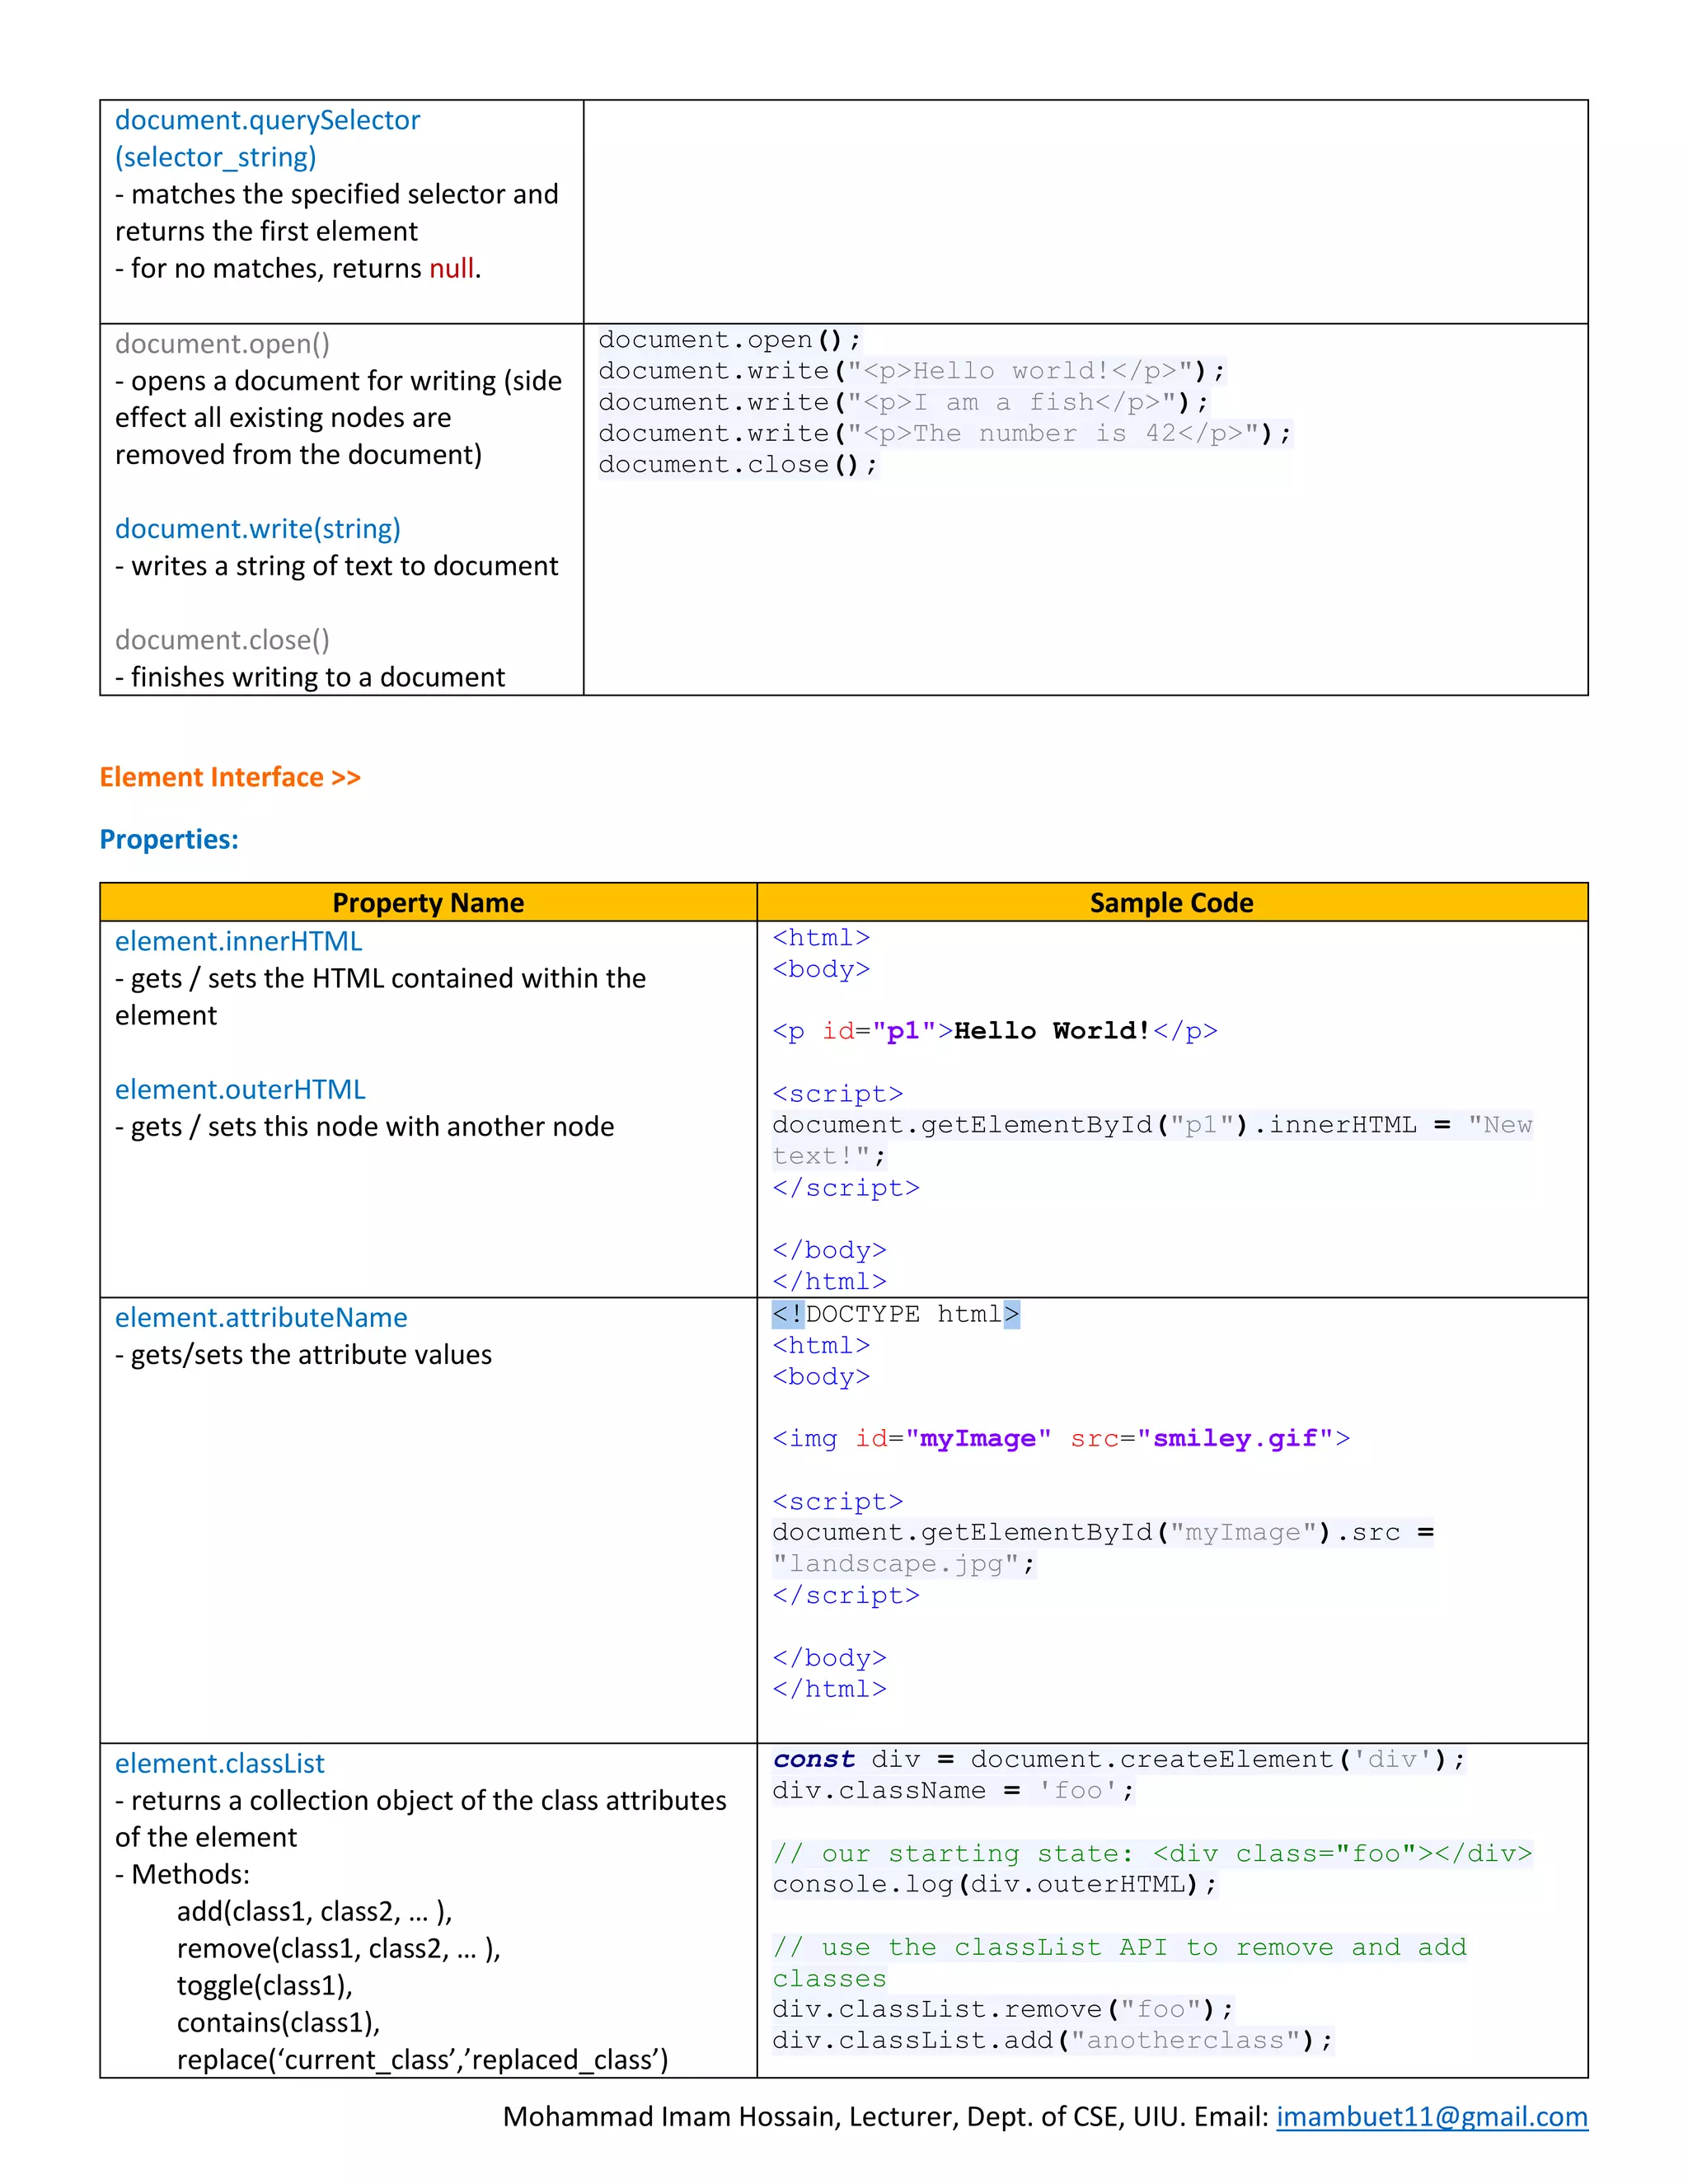1688x2184 pixels.
Task: Click the Properties: blue subheading
Action: click(x=169, y=839)
